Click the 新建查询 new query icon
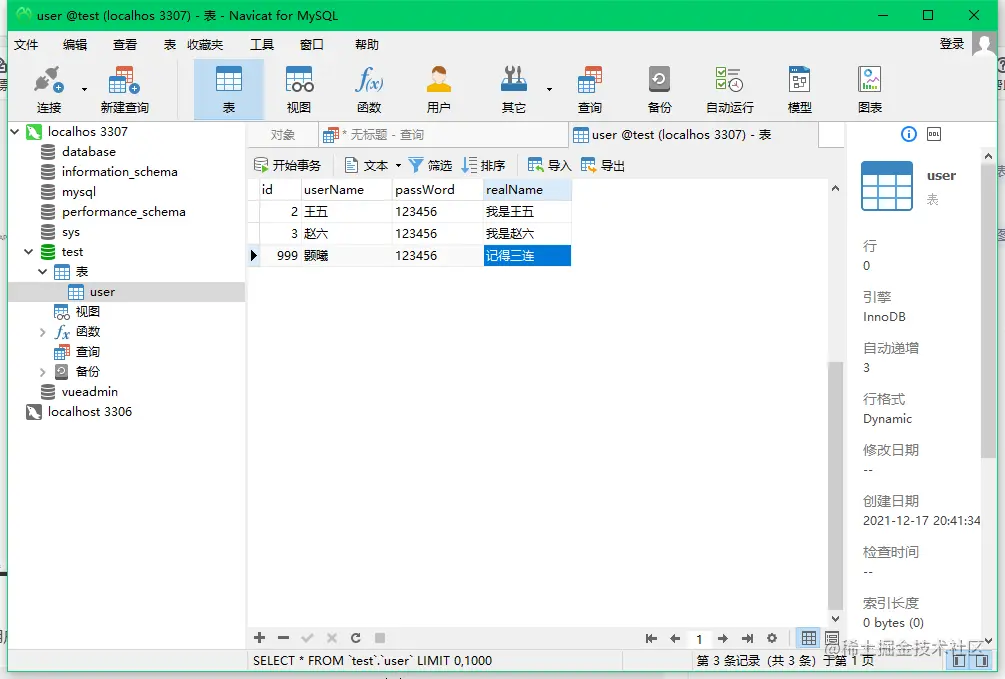 pos(124,89)
